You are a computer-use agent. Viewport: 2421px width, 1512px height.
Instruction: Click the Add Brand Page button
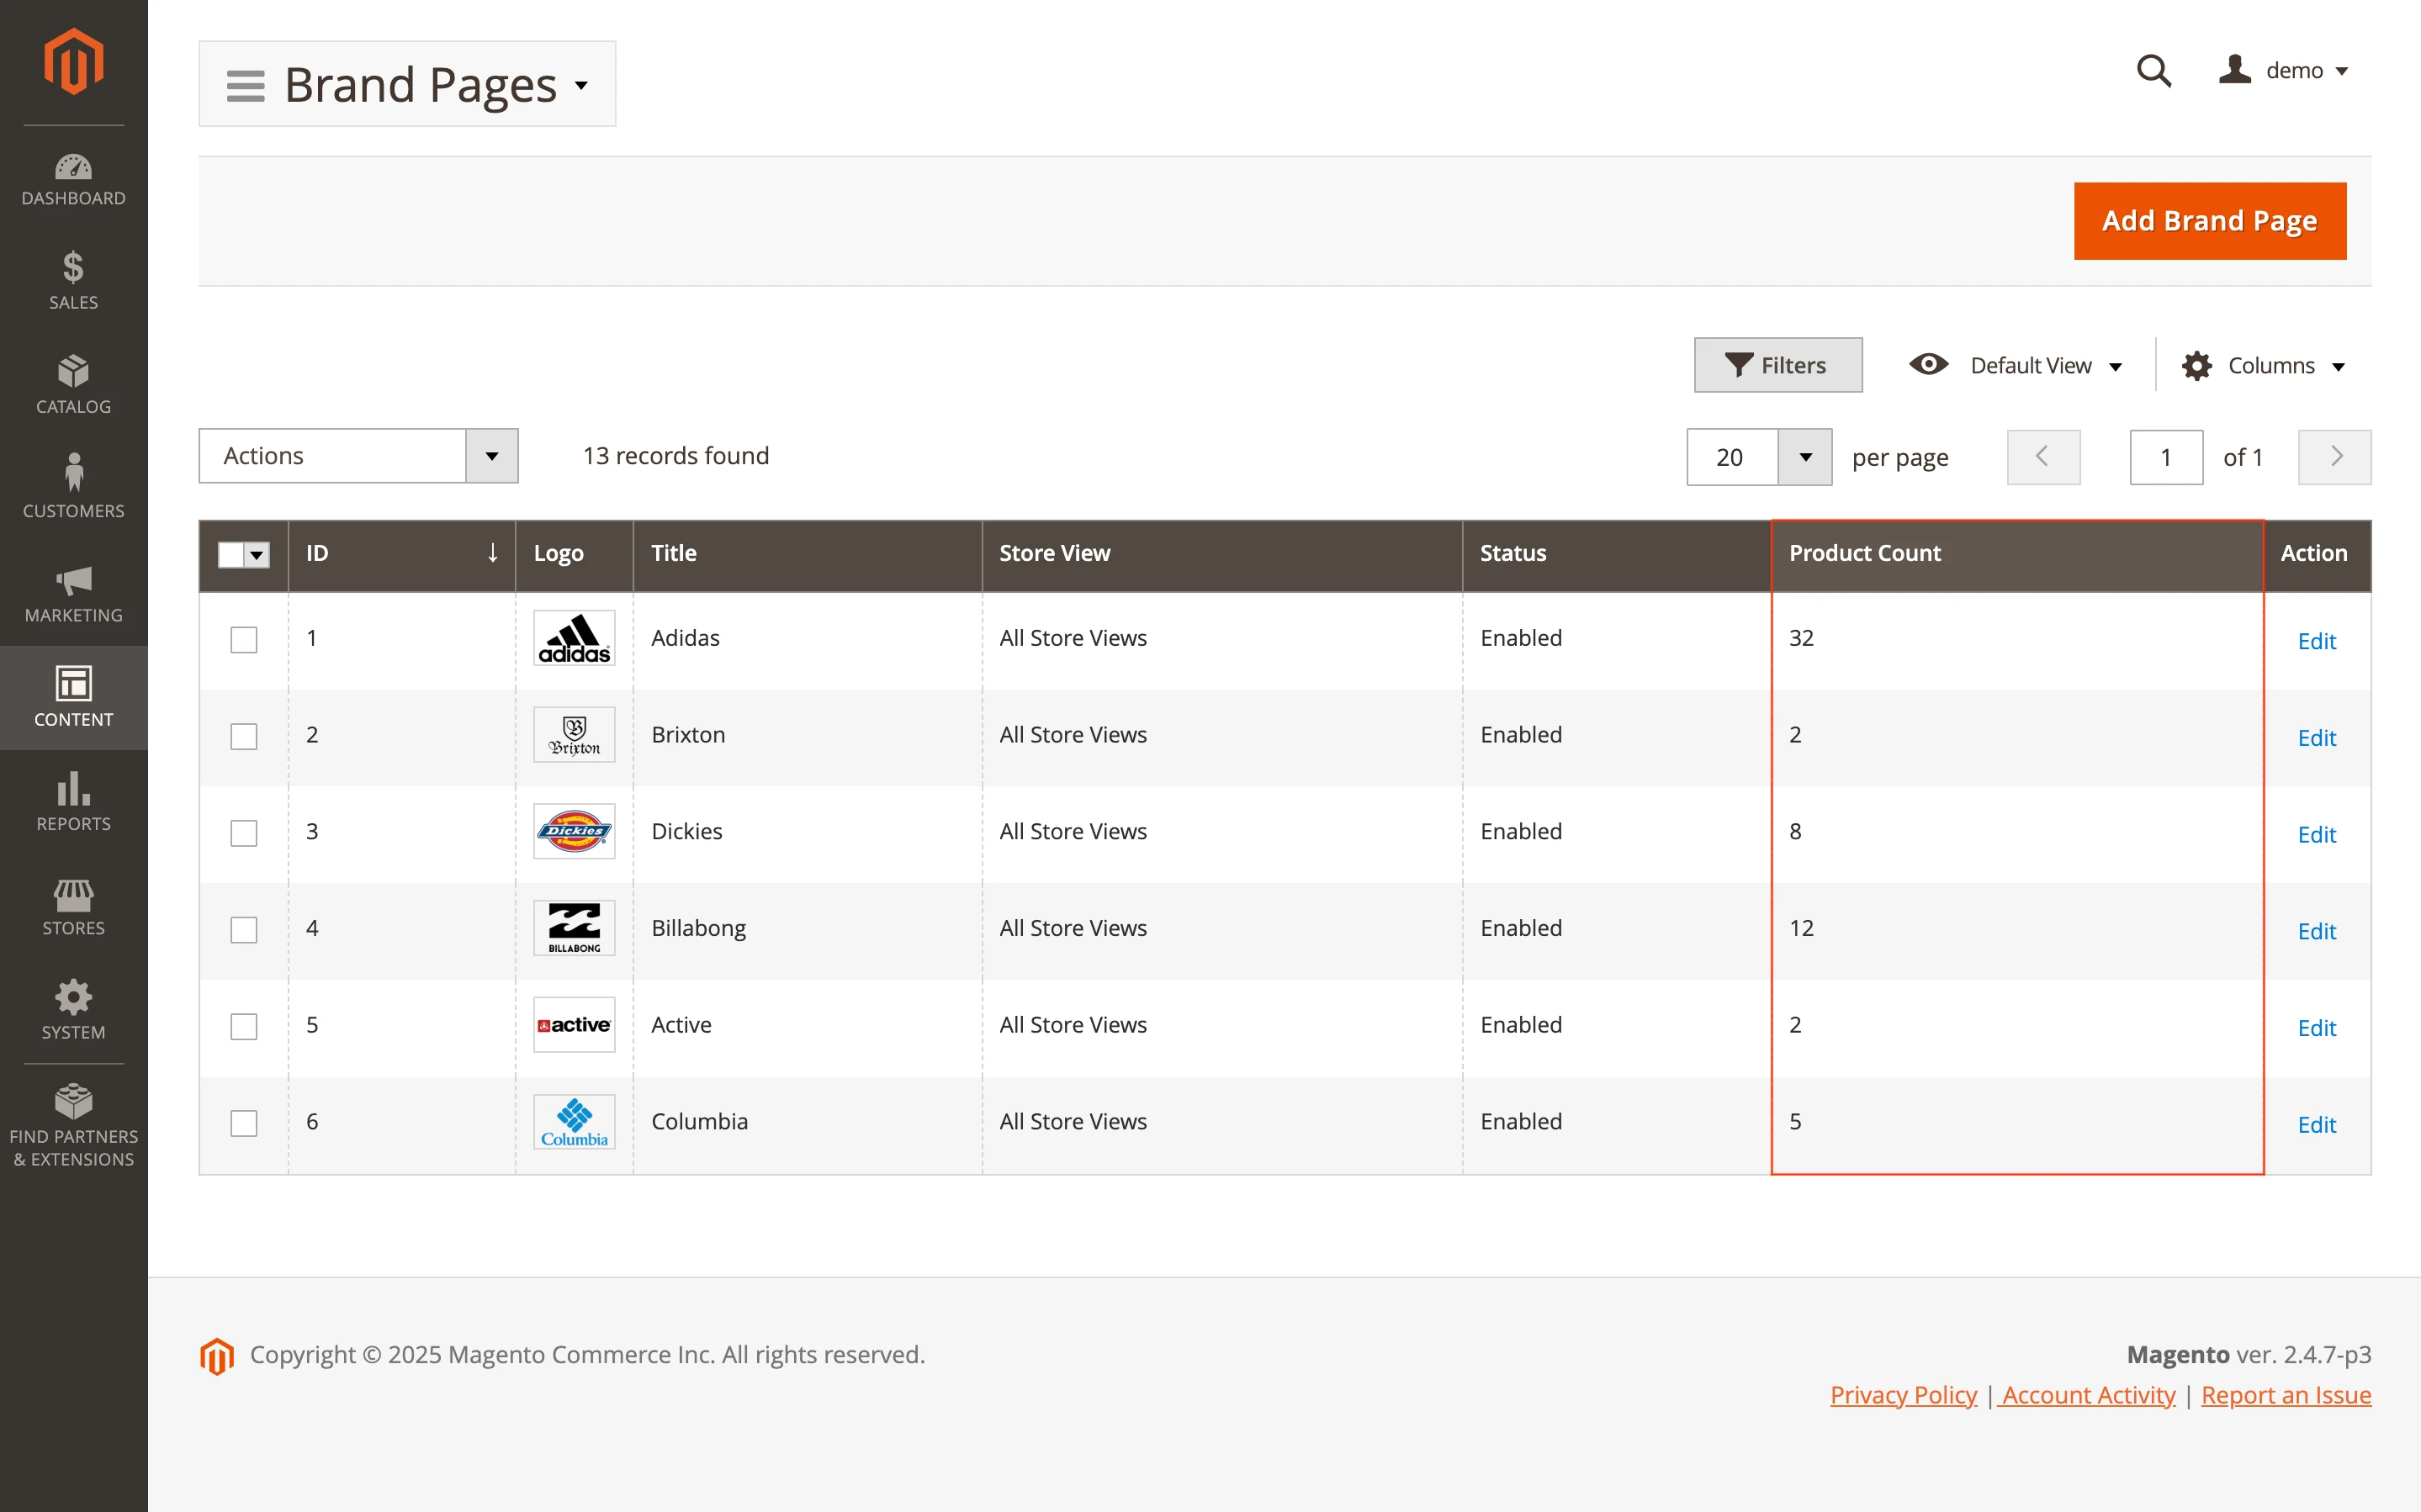pyautogui.click(x=2209, y=221)
